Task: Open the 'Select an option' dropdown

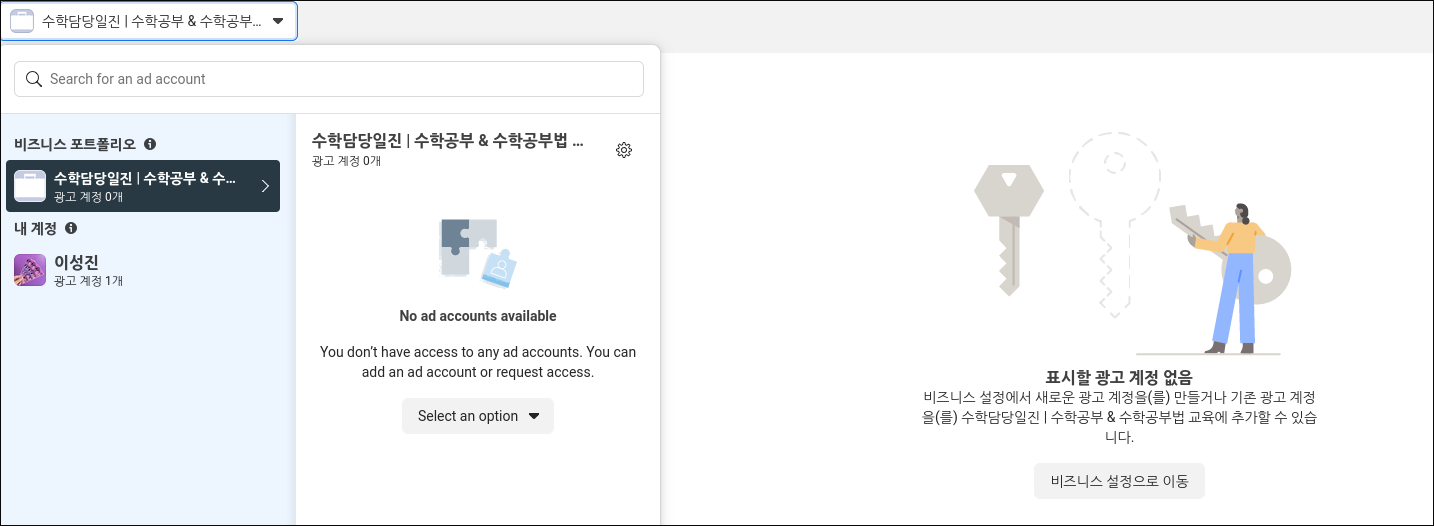Action: (478, 416)
